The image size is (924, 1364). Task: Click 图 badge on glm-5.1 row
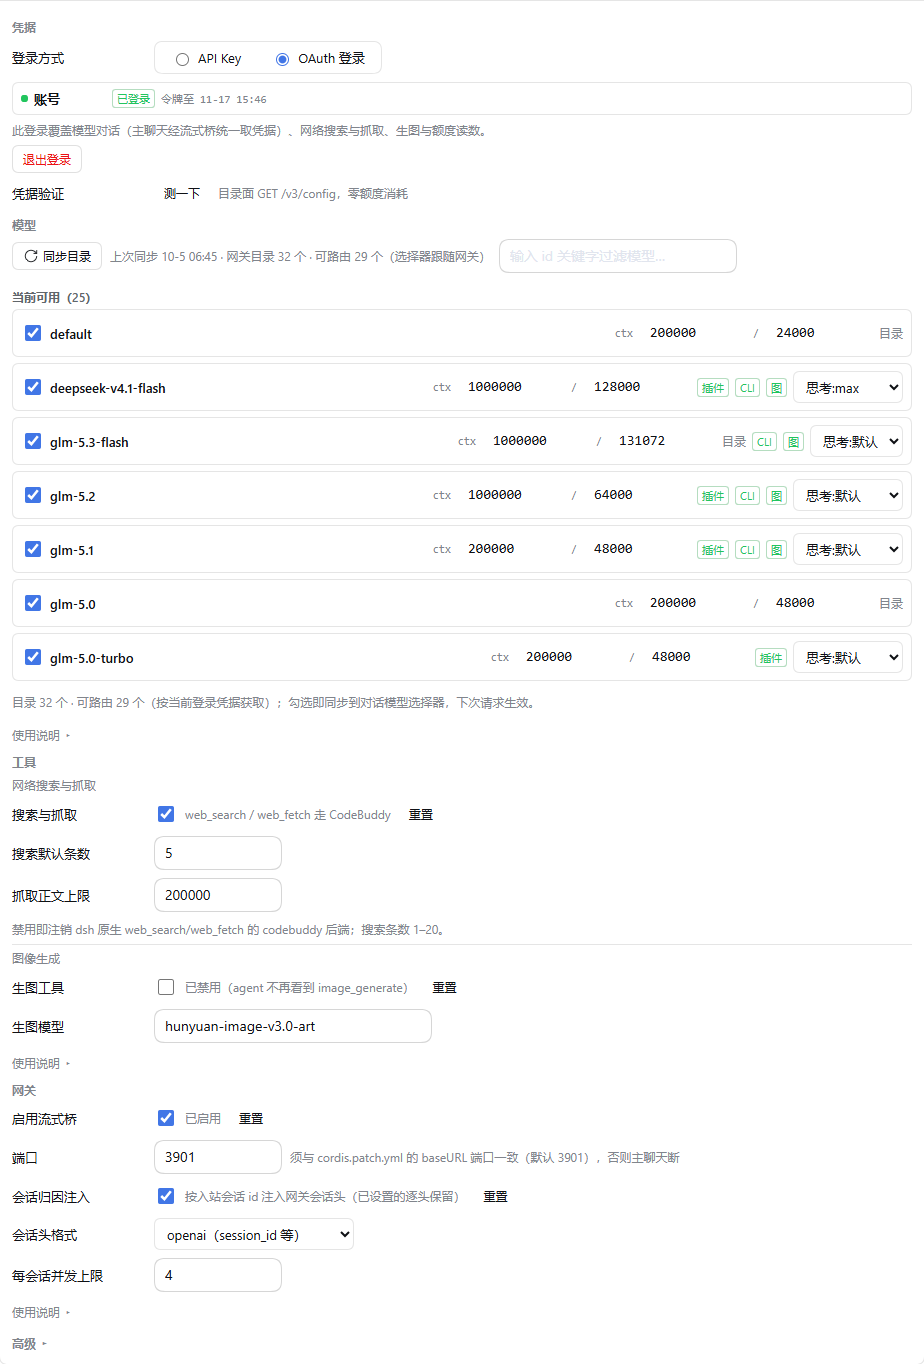pos(776,550)
